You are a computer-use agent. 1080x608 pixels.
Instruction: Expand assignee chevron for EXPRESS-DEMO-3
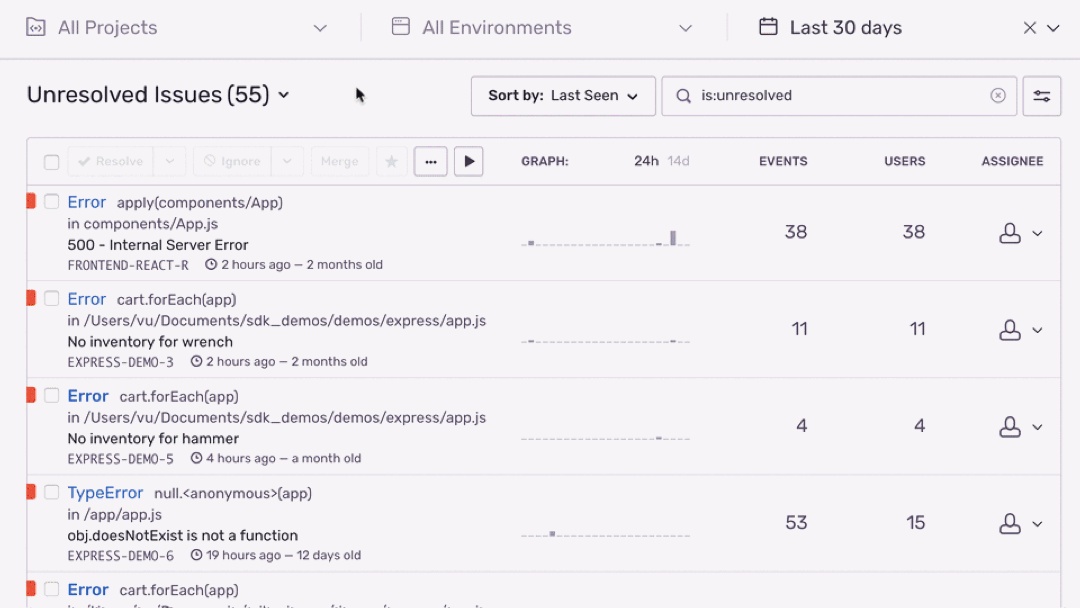click(x=1037, y=331)
